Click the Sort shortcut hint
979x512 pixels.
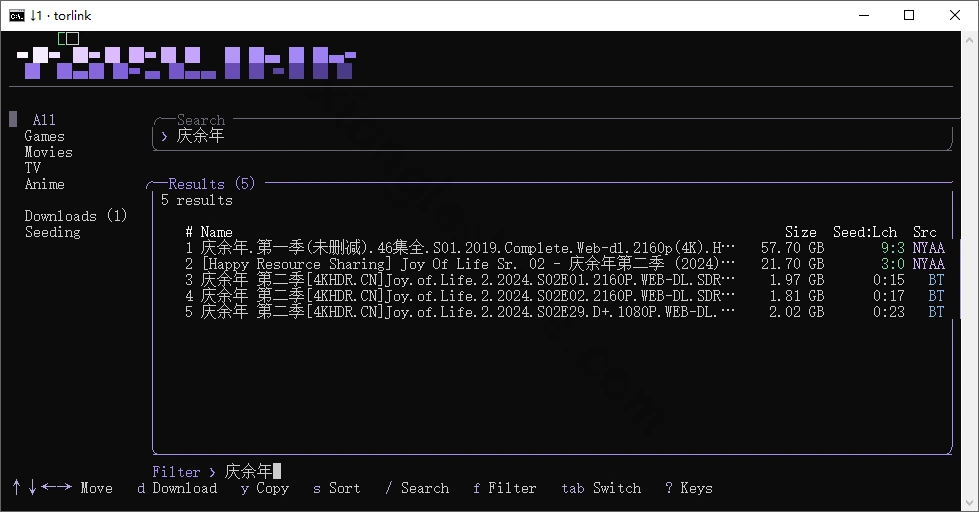click(x=337, y=488)
